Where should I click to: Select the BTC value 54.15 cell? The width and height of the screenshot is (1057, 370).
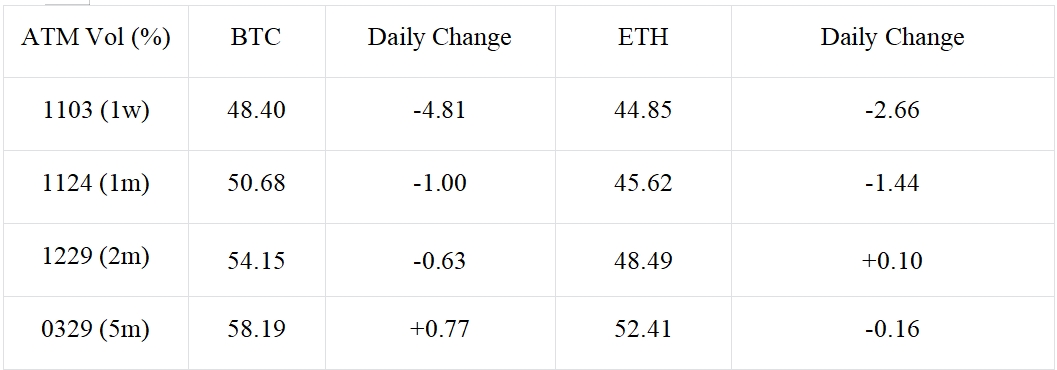coord(256,260)
